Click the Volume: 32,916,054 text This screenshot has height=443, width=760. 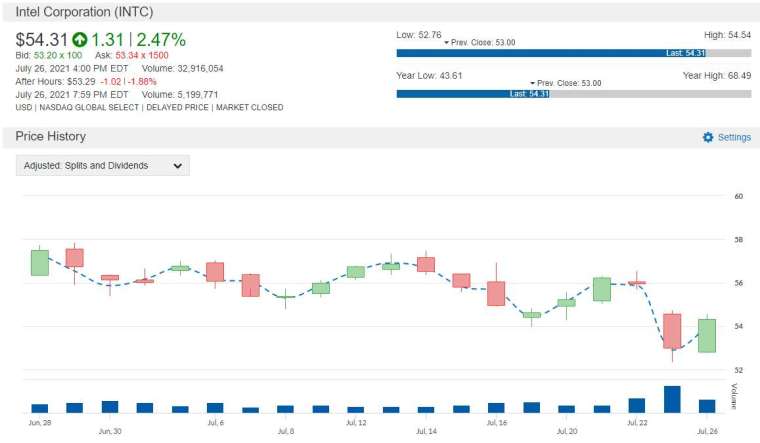[x=182, y=68]
